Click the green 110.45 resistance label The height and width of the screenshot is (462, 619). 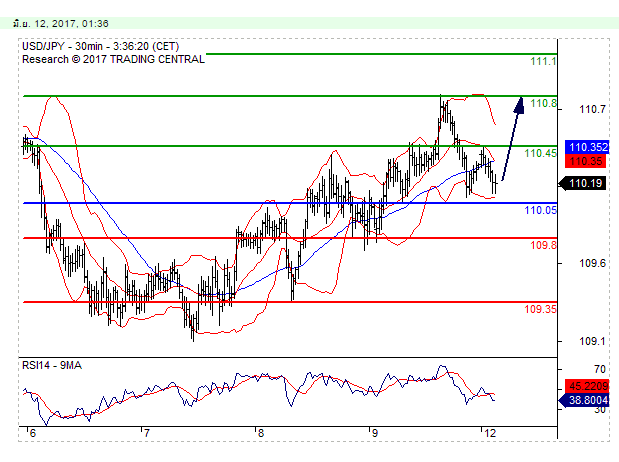[x=540, y=153]
